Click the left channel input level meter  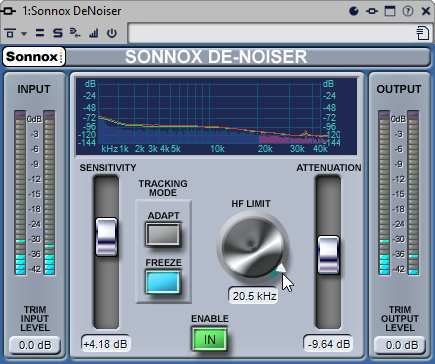[20, 193]
